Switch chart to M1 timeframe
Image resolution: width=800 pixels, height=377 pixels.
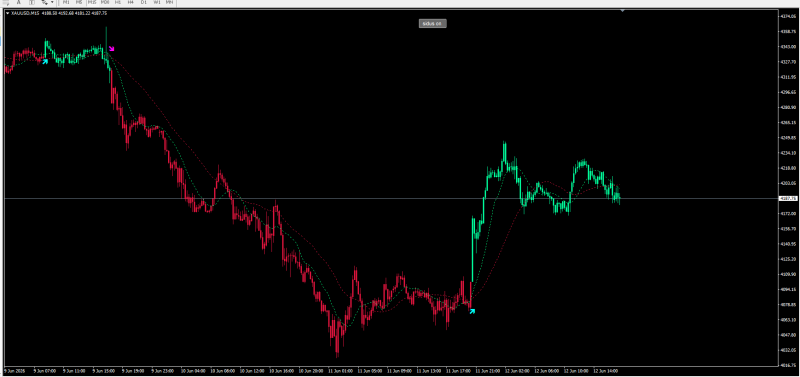coord(66,2)
